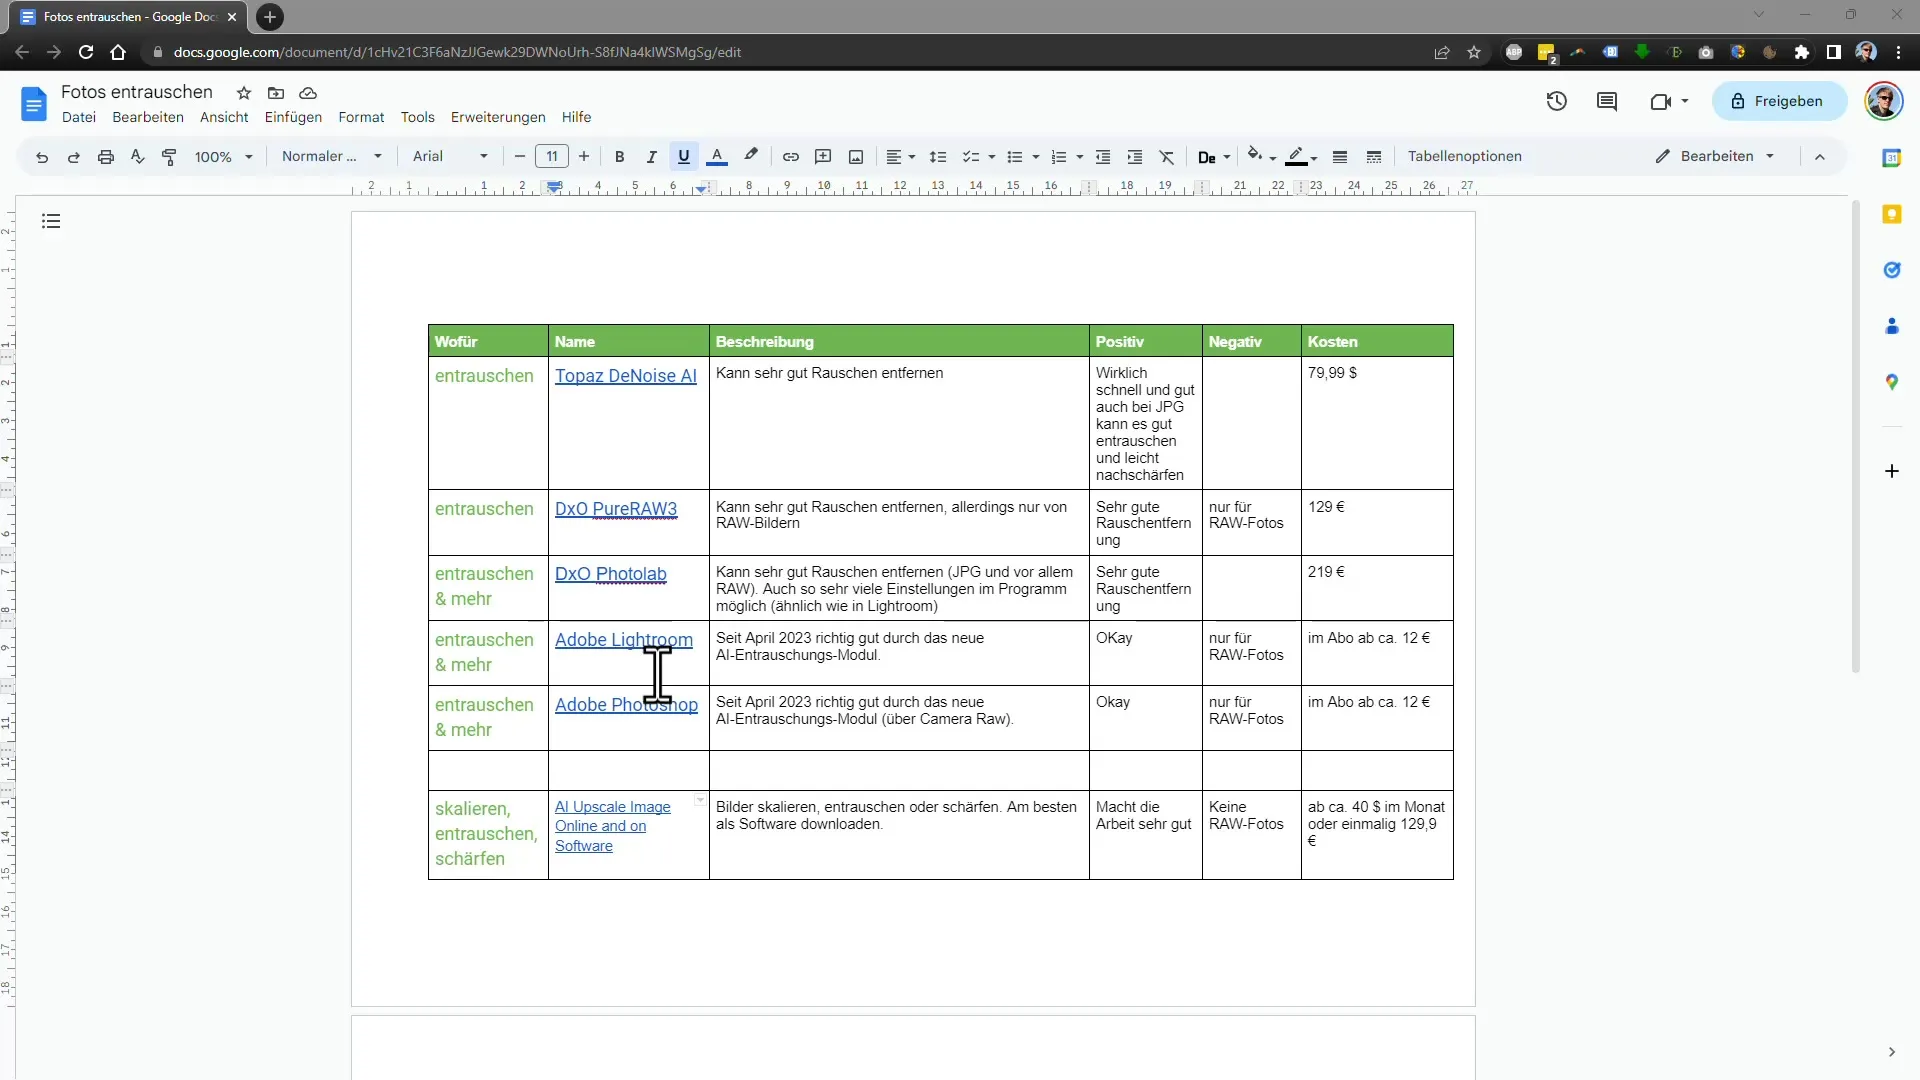Toggle the undo icon

click(42, 156)
